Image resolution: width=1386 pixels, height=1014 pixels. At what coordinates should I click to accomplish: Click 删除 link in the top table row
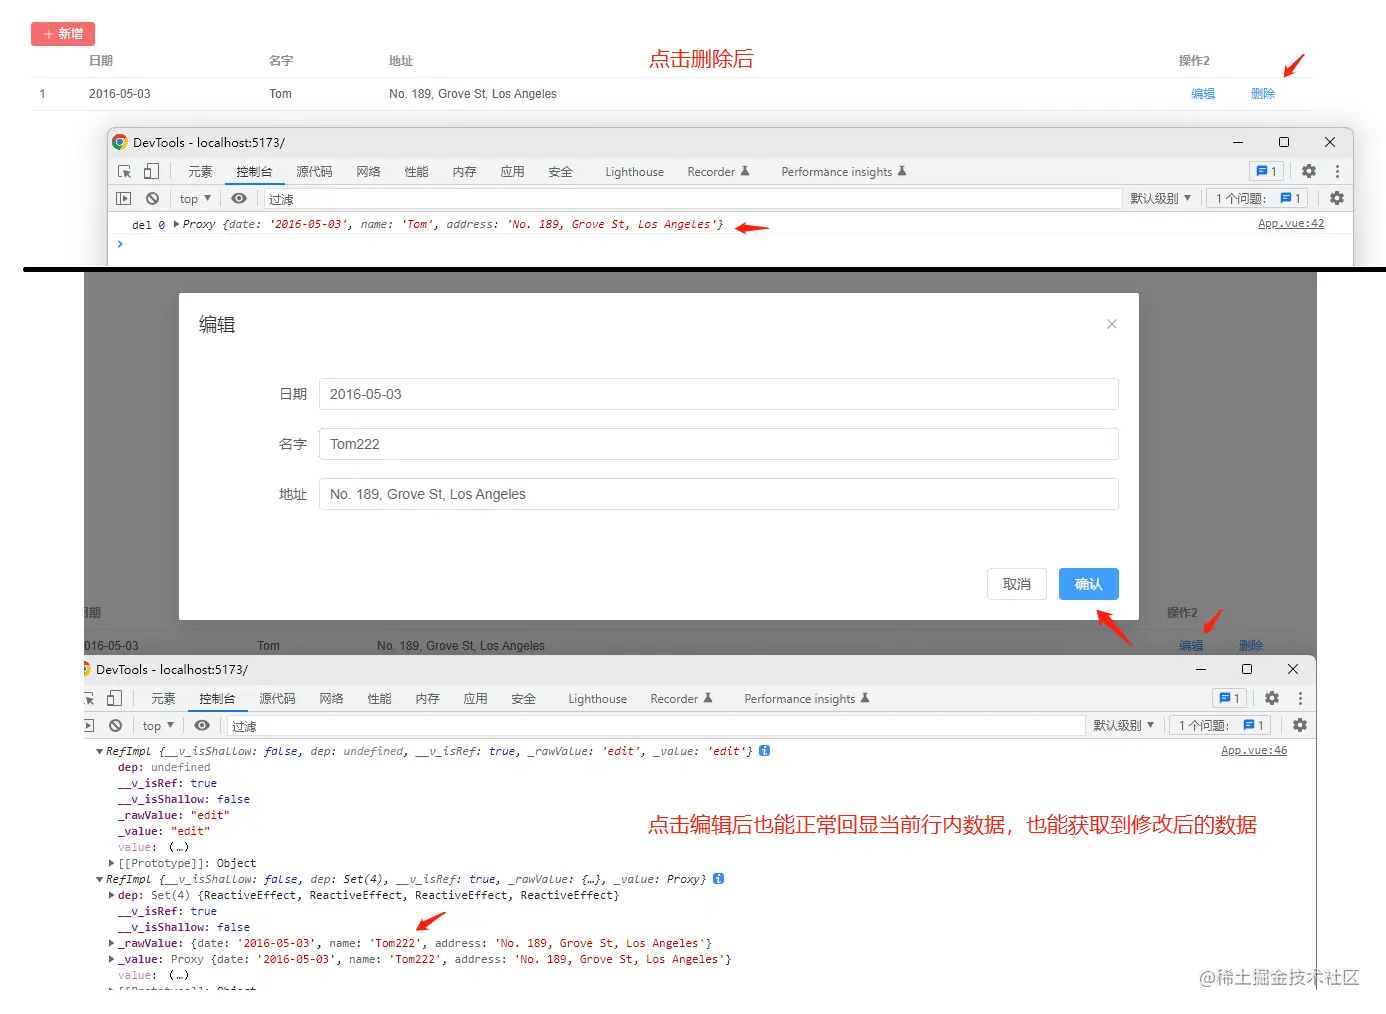1263,94
